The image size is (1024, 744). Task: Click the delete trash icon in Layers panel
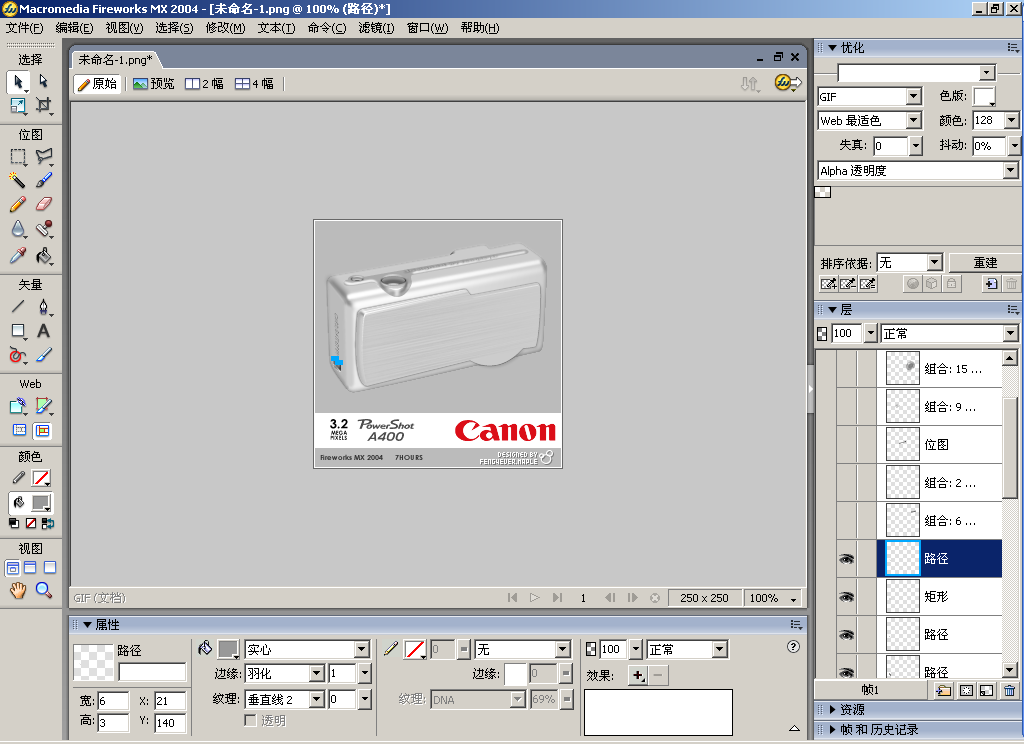[x=1010, y=690]
